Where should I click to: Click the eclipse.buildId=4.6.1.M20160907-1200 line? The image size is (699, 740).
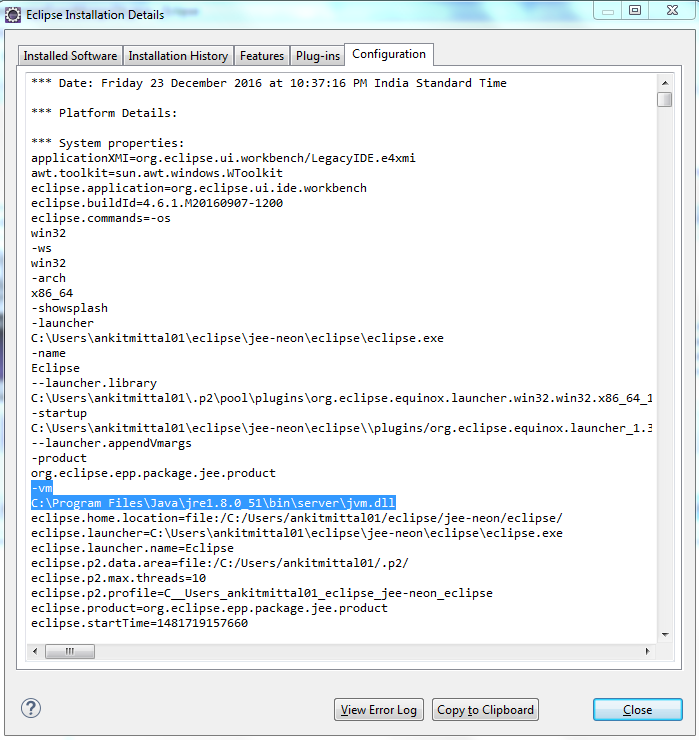tap(157, 203)
